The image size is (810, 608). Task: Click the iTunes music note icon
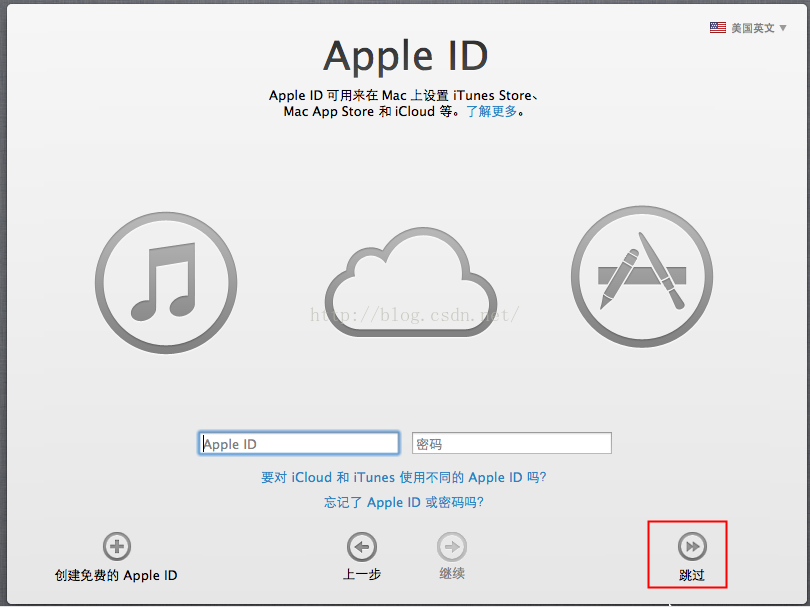point(166,282)
